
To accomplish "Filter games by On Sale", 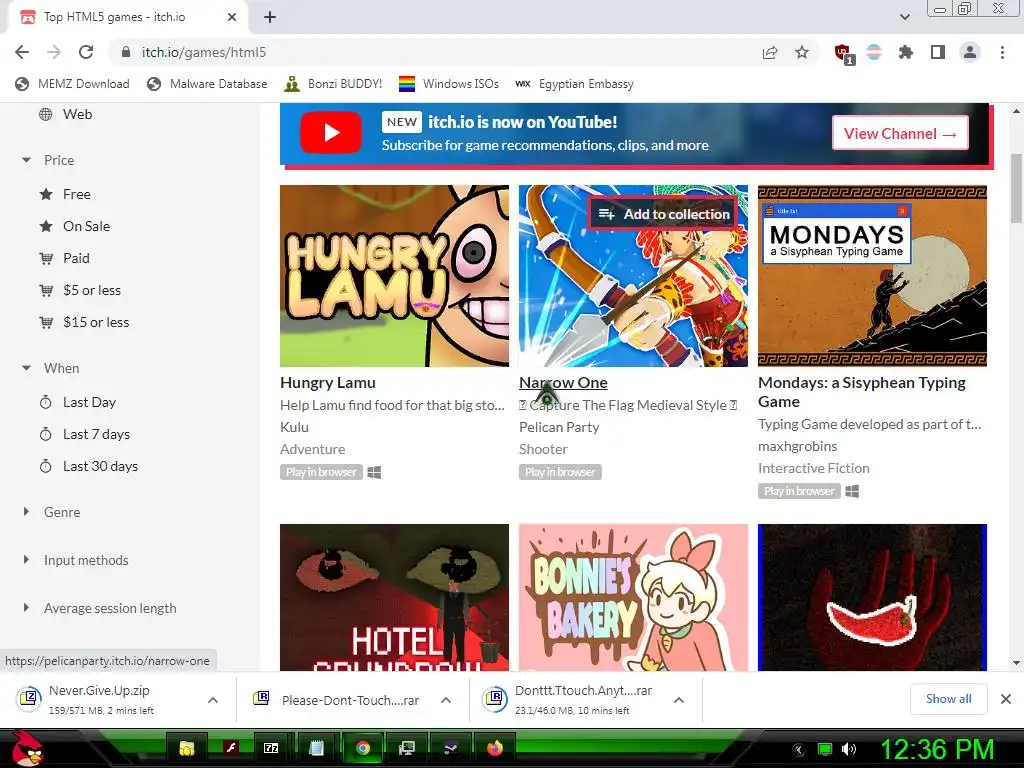I will click(x=74, y=226).
